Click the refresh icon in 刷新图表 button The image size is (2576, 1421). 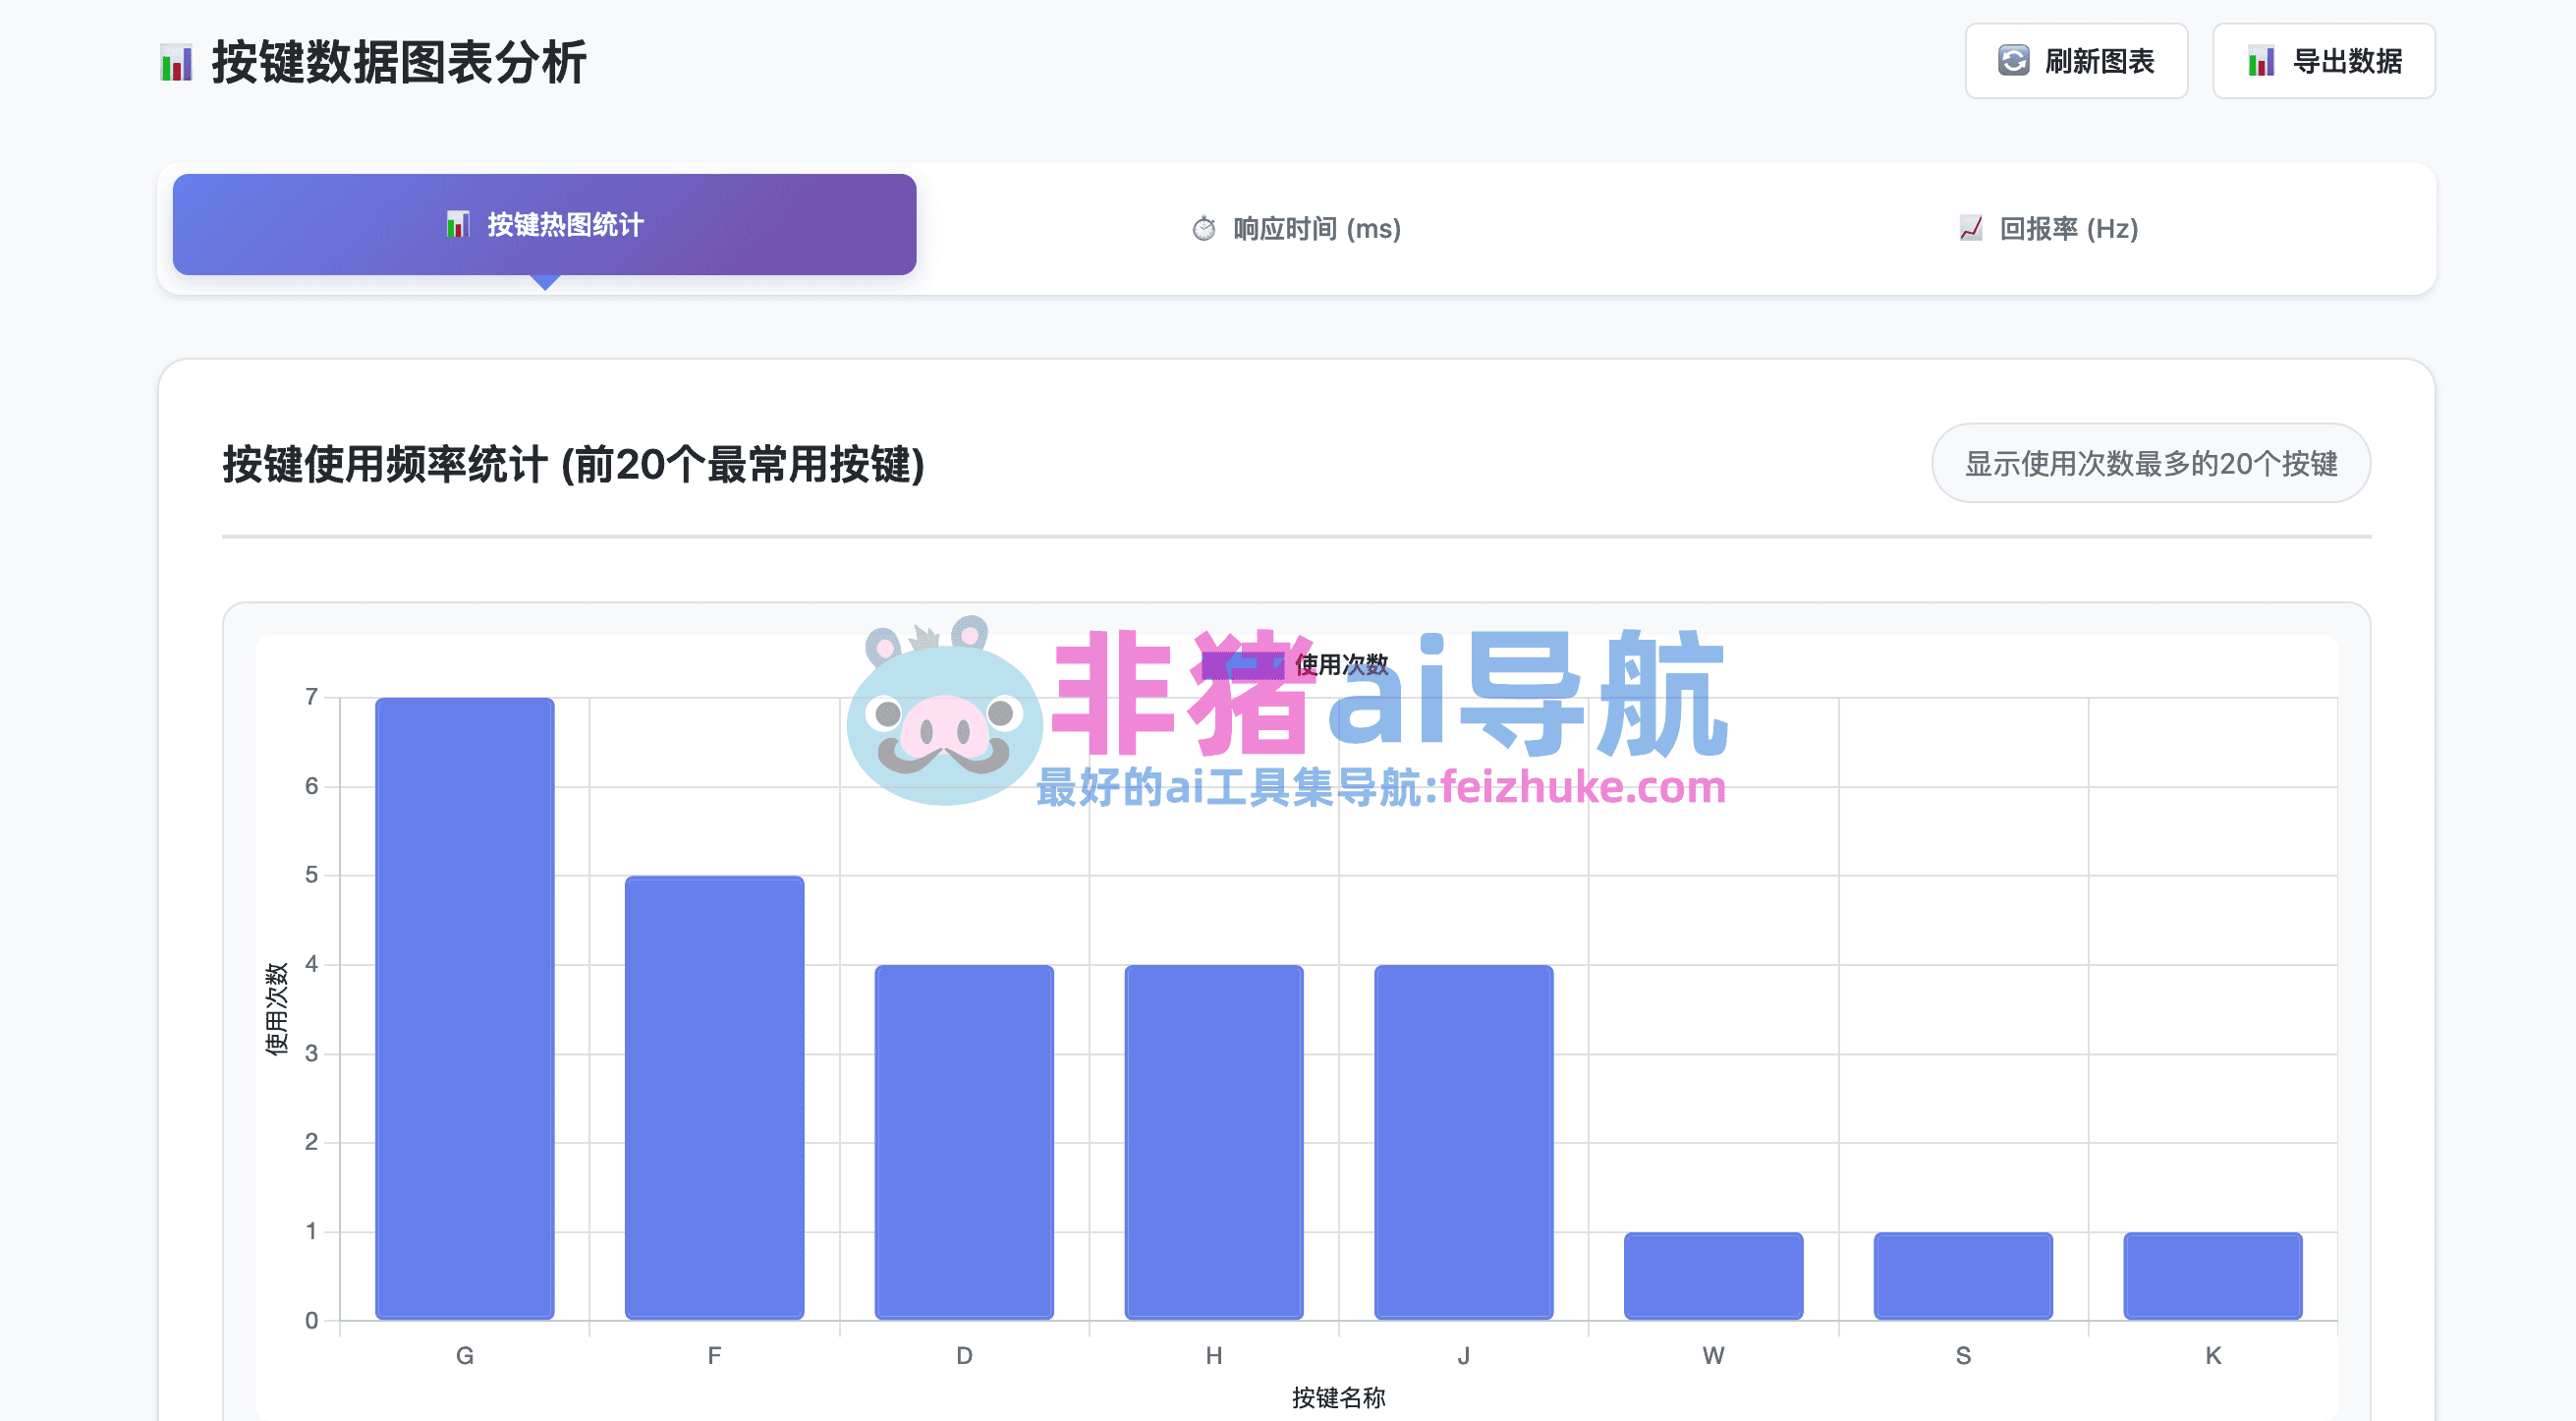coord(2013,61)
